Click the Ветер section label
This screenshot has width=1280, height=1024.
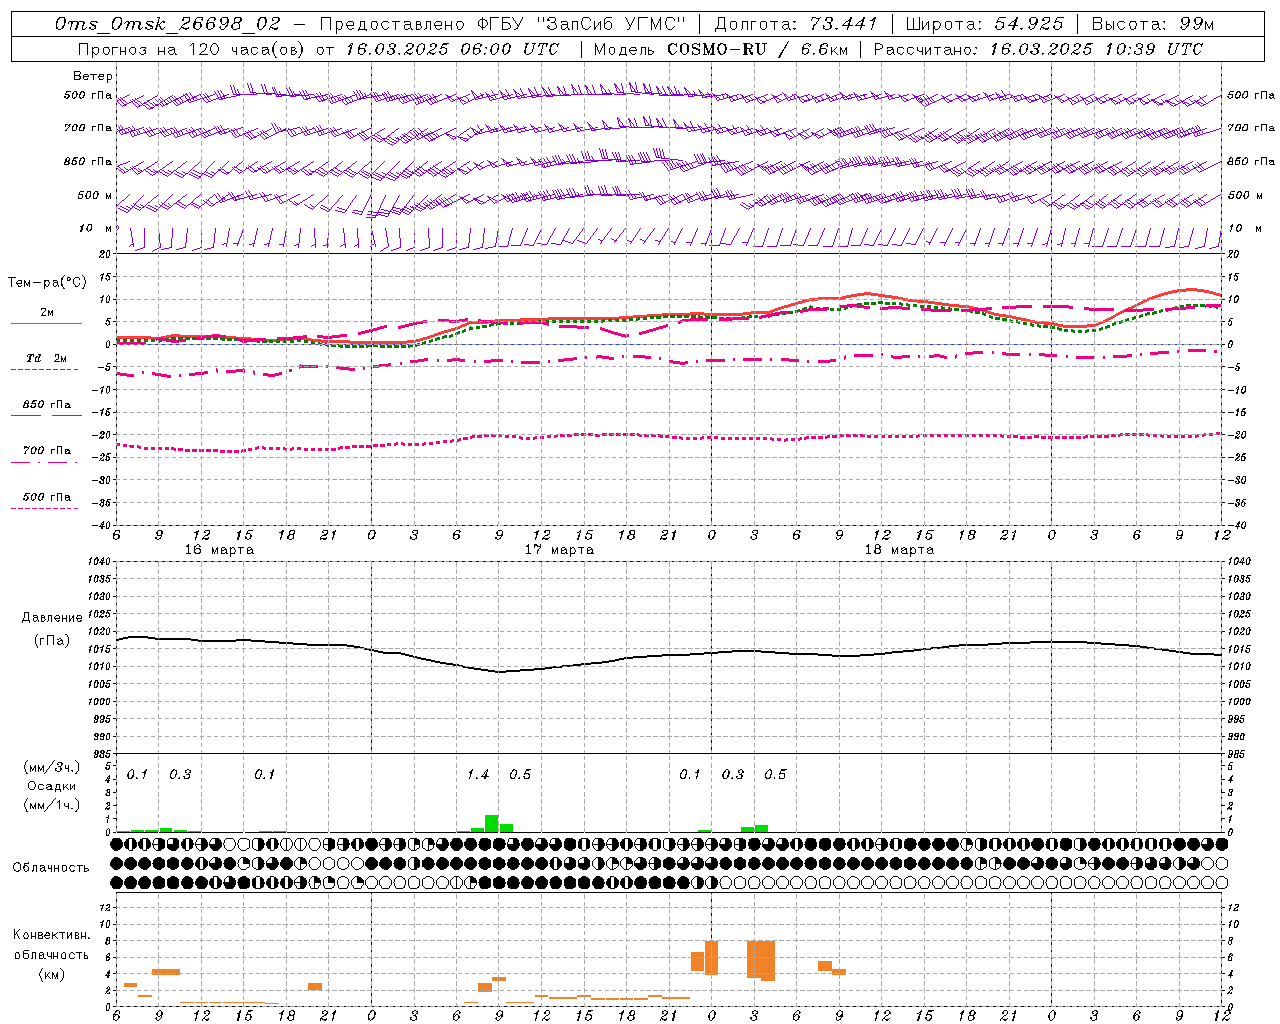coord(93,76)
